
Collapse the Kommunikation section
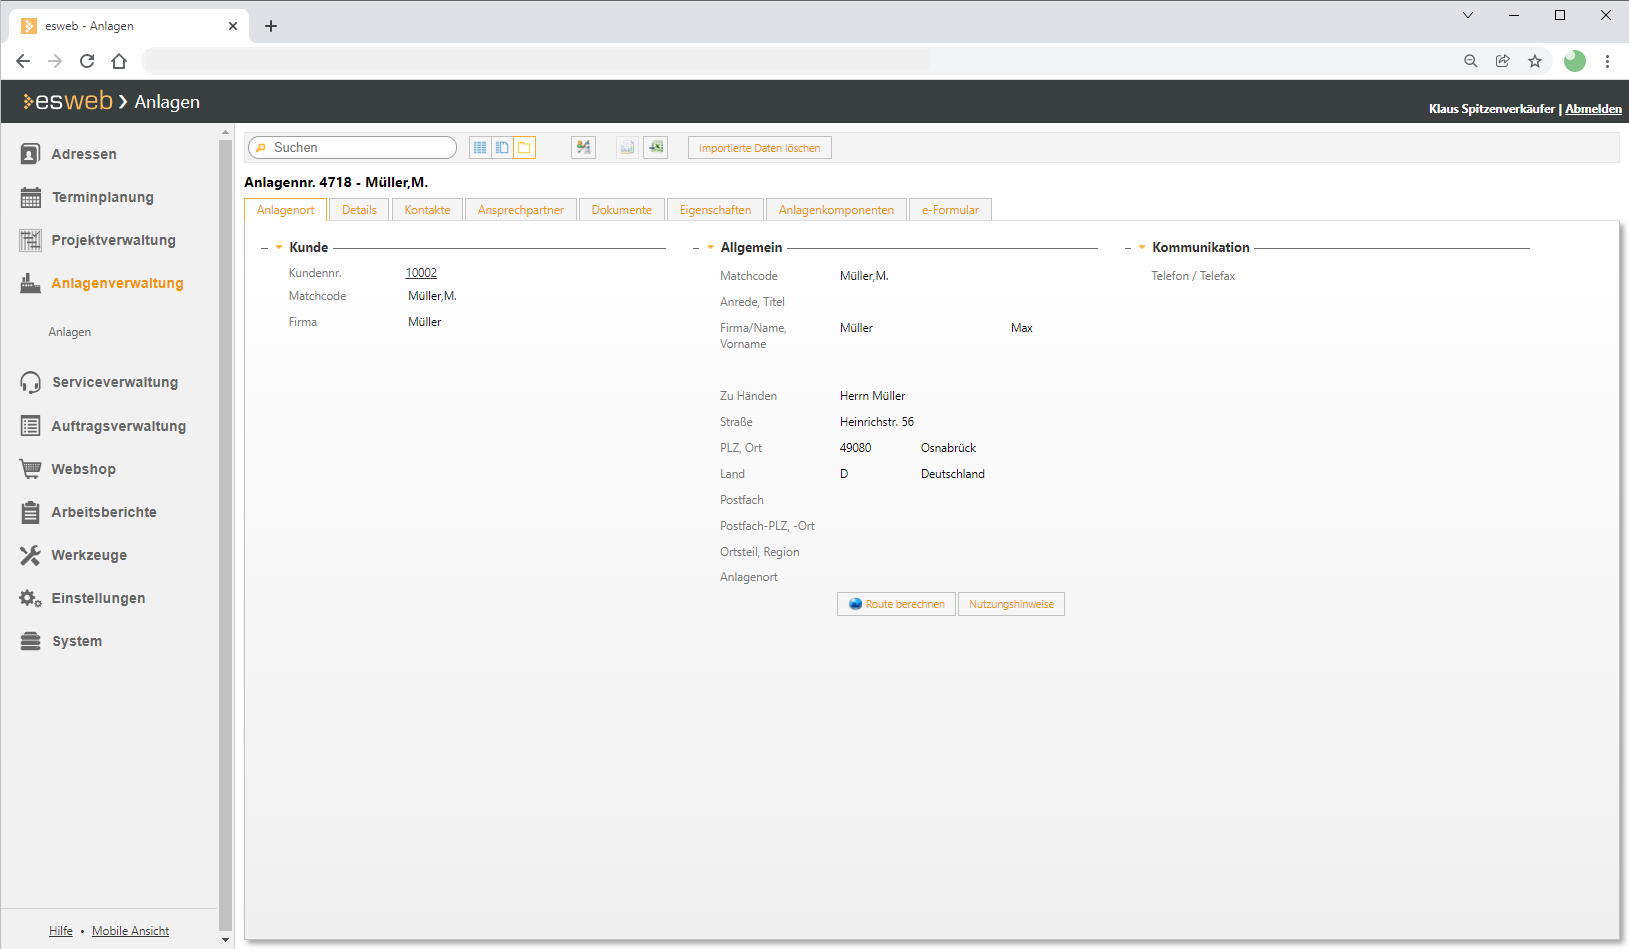click(1142, 247)
